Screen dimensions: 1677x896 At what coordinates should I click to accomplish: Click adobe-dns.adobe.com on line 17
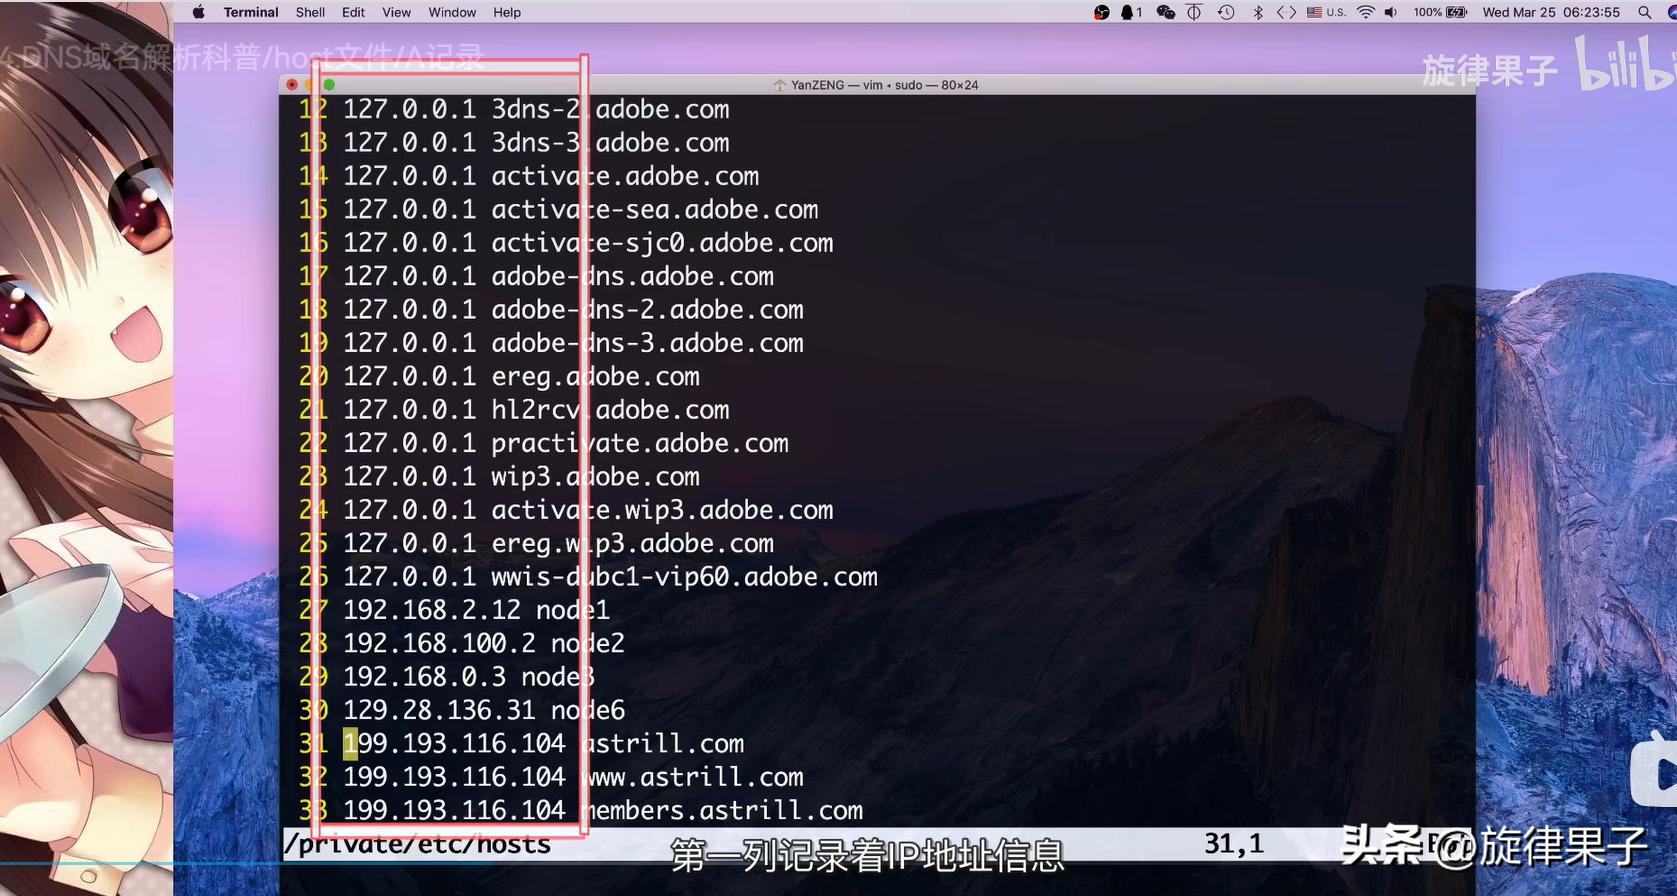[x=632, y=276]
